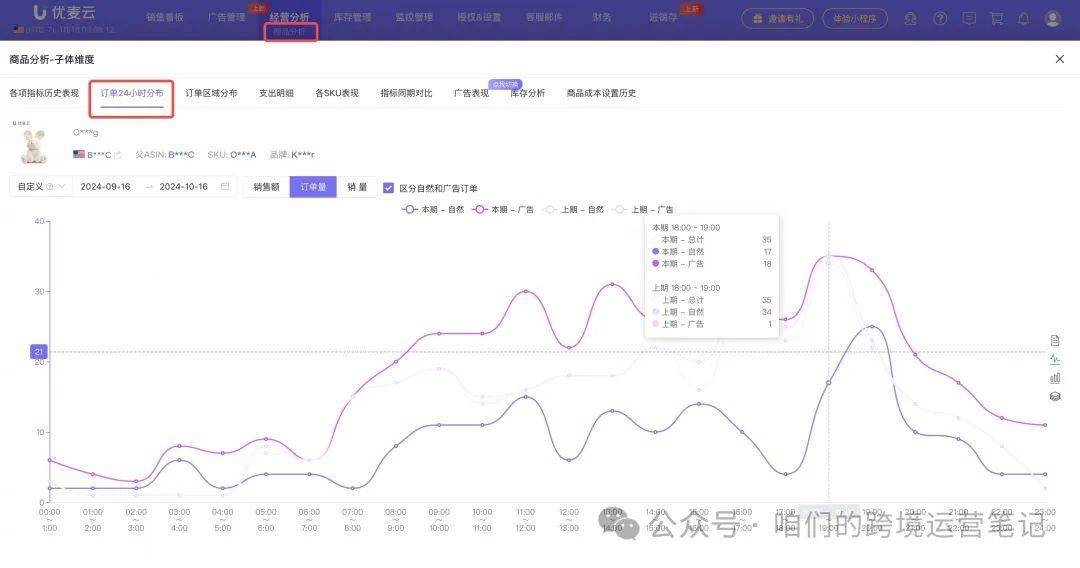Open 经营分析 in top navigation

point(289,17)
